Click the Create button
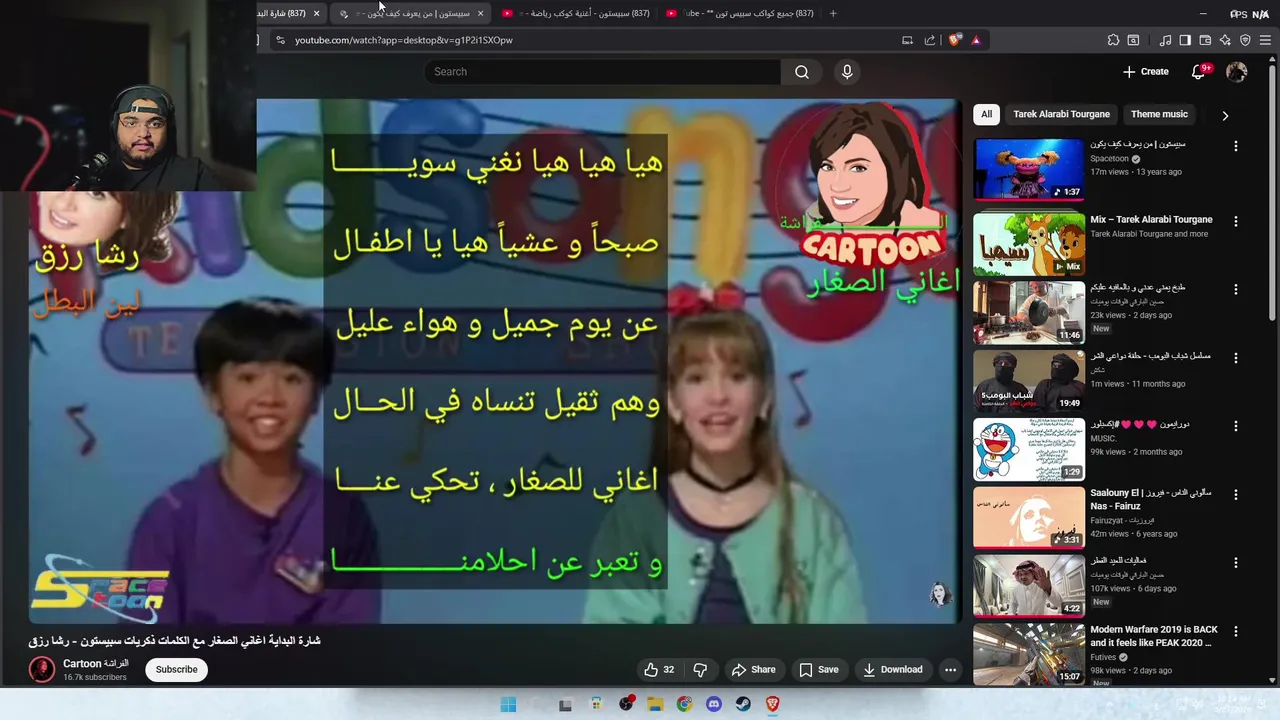Viewport: 1280px width, 720px height. [1145, 72]
